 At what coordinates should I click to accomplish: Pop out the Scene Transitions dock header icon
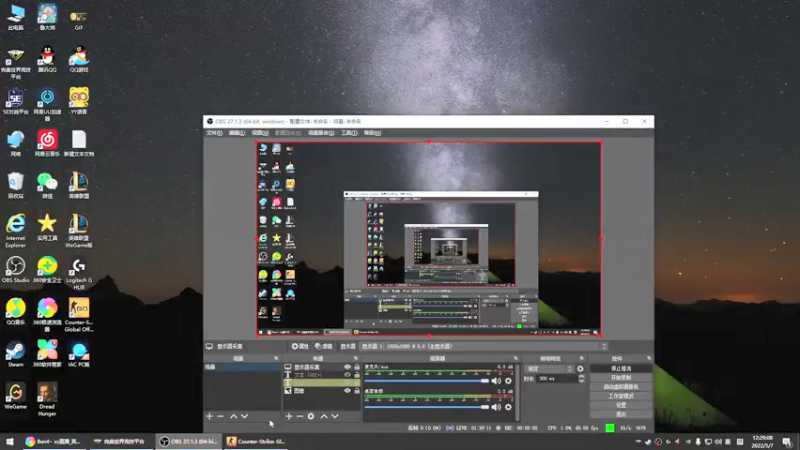[x=582, y=359]
